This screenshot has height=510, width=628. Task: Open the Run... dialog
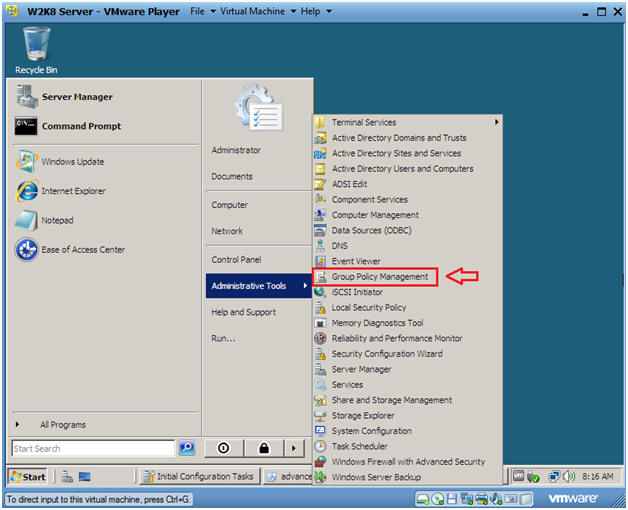click(x=223, y=339)
